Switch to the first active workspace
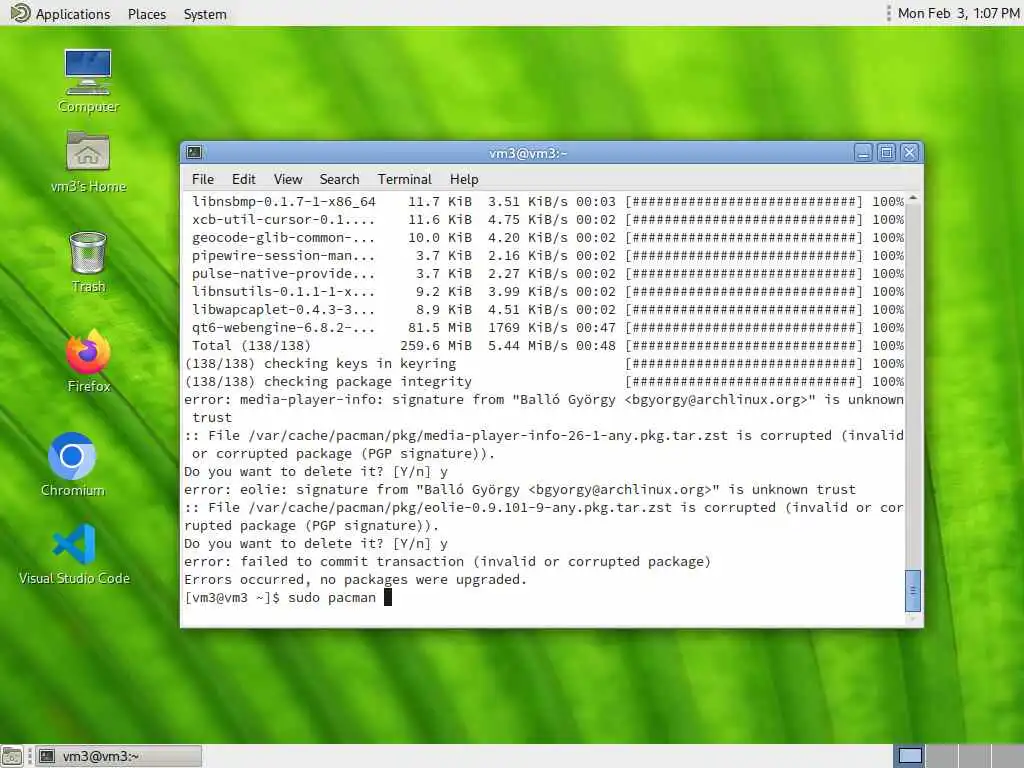The height and width of the screenshot is (768, 1024). (910, 756)
